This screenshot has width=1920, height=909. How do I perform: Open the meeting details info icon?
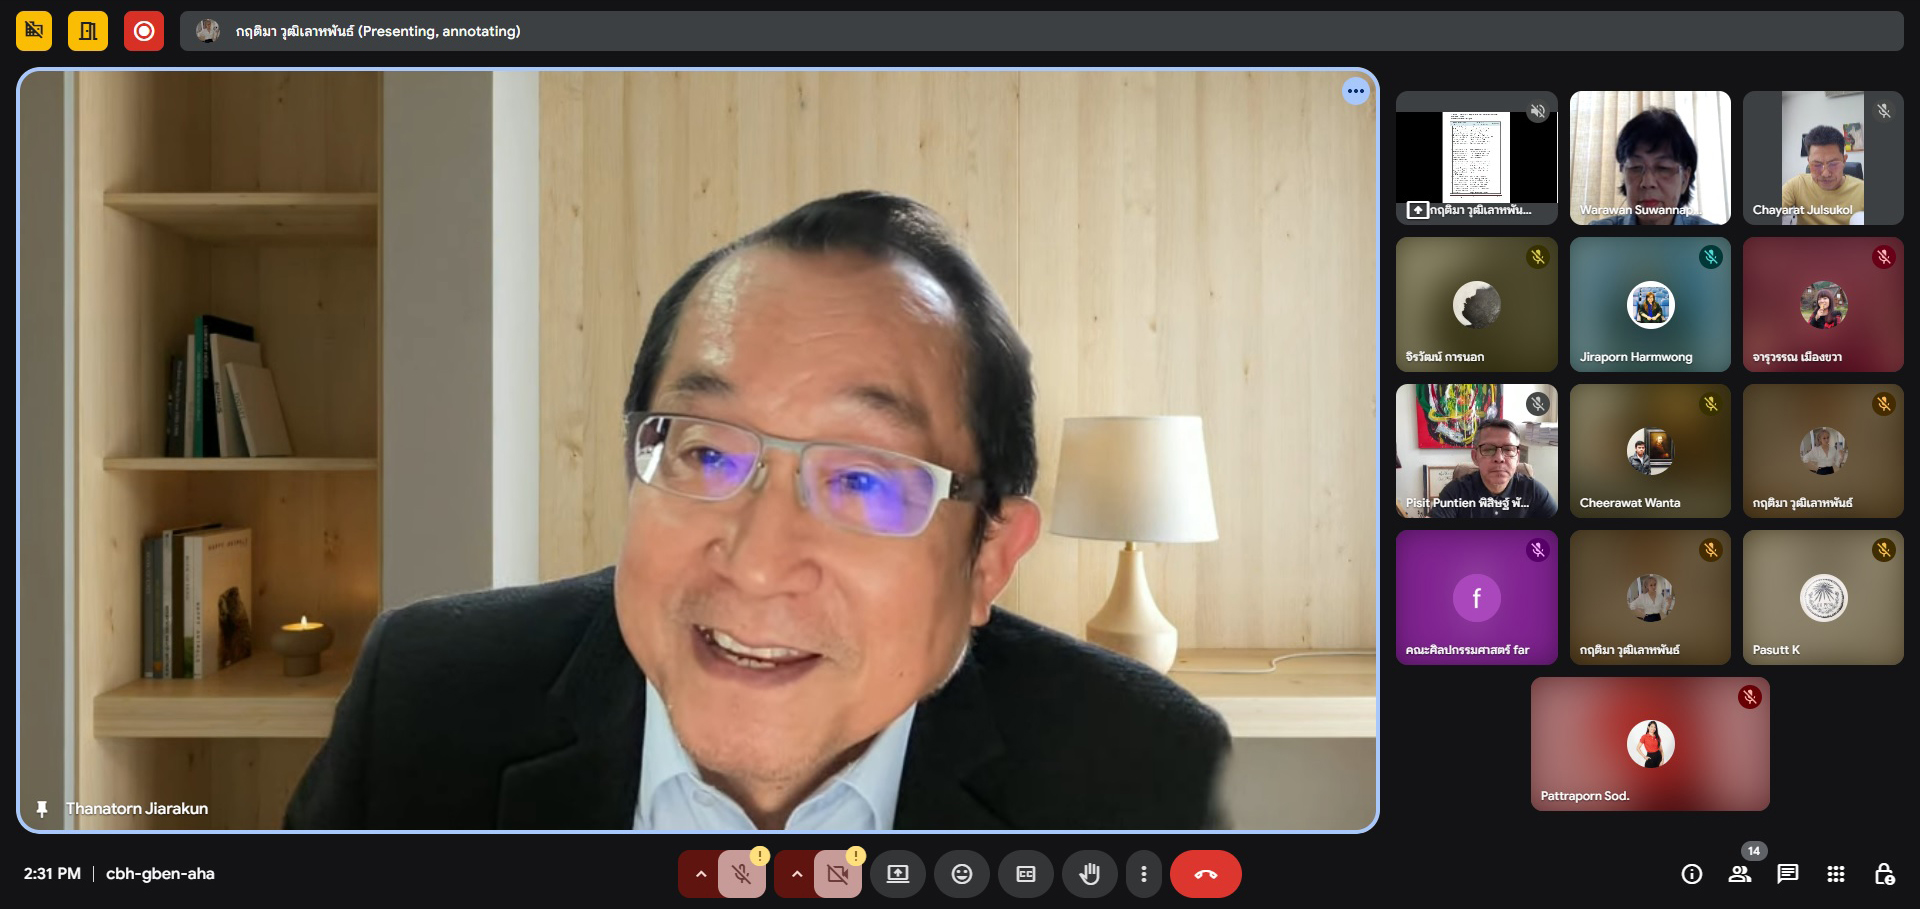tap(1691, 874)
